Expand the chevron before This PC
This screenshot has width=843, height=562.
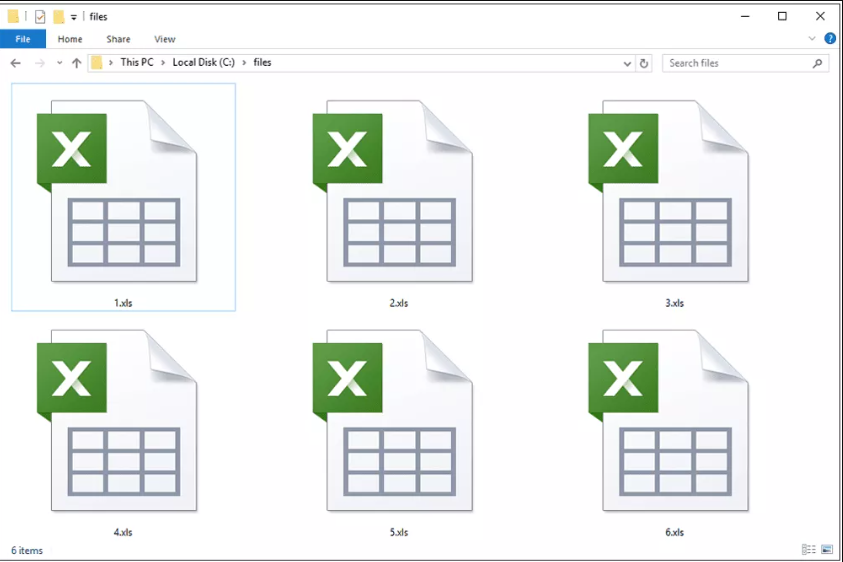coord(111,63)
